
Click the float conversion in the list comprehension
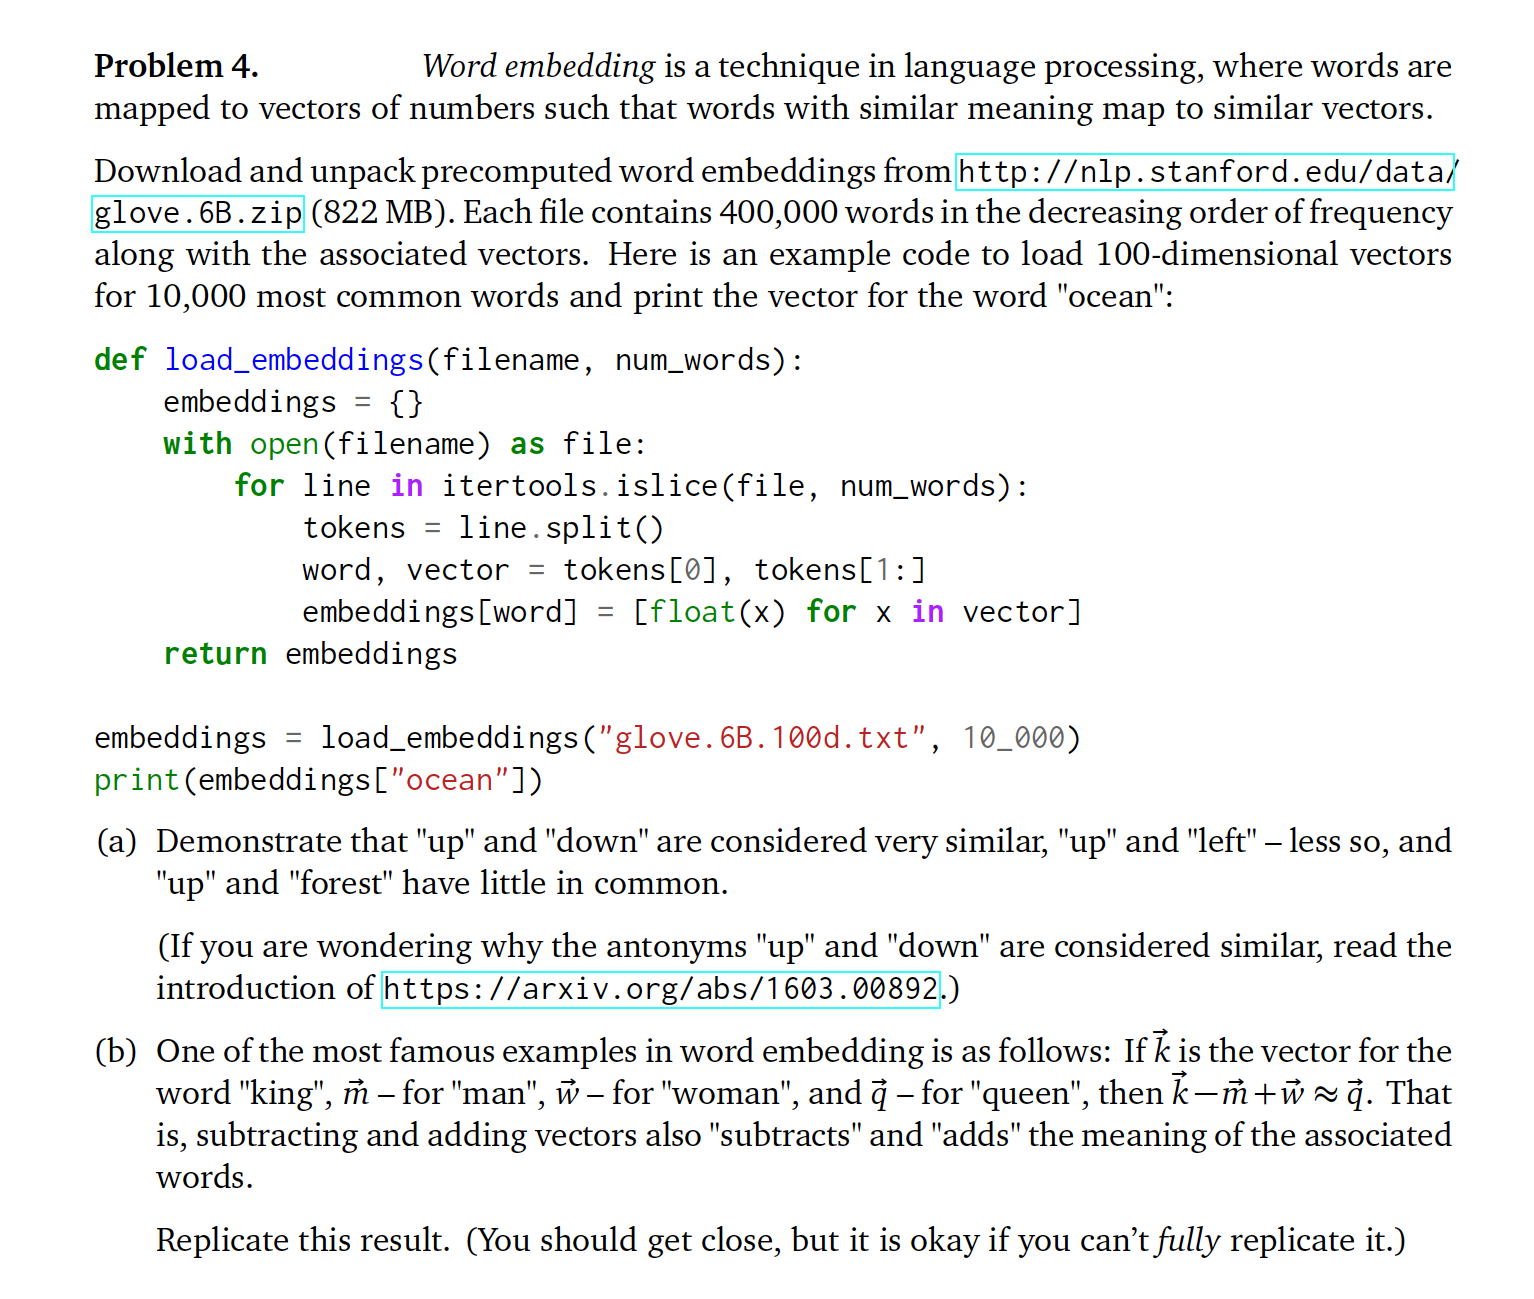(x=696, y=611)
